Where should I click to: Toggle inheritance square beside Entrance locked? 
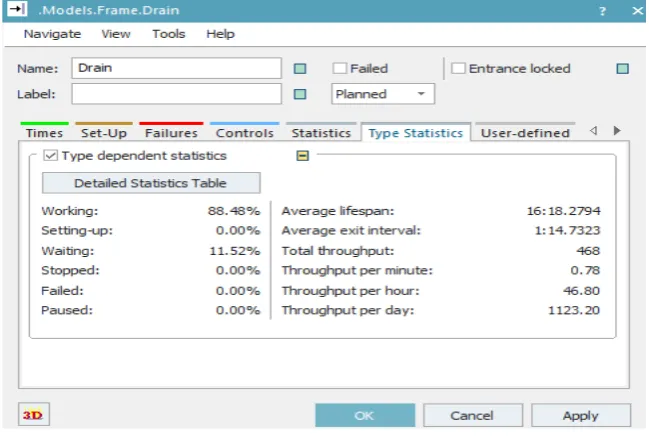[x=623, y=69]
